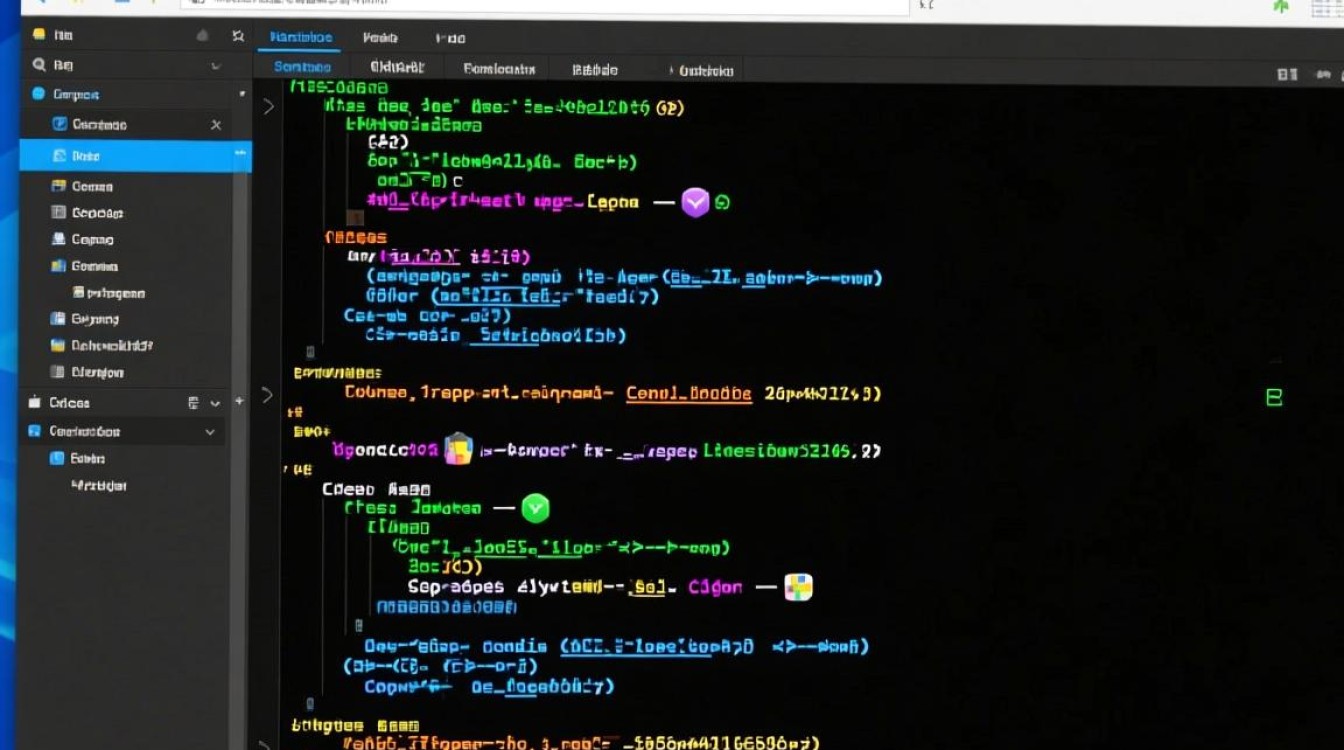The width and height of the screenshot is (1344, 750).
Task: Open the second top-level tab
Action: [x=380, y=38]
